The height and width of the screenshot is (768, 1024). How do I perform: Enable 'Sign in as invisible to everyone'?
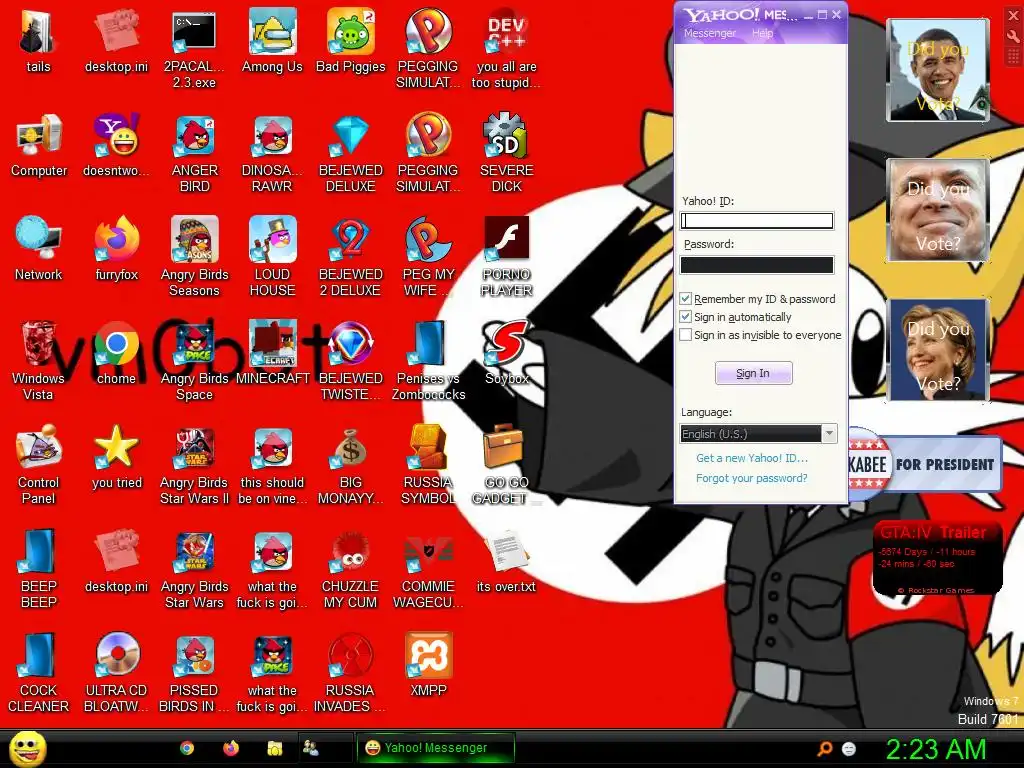686,335
